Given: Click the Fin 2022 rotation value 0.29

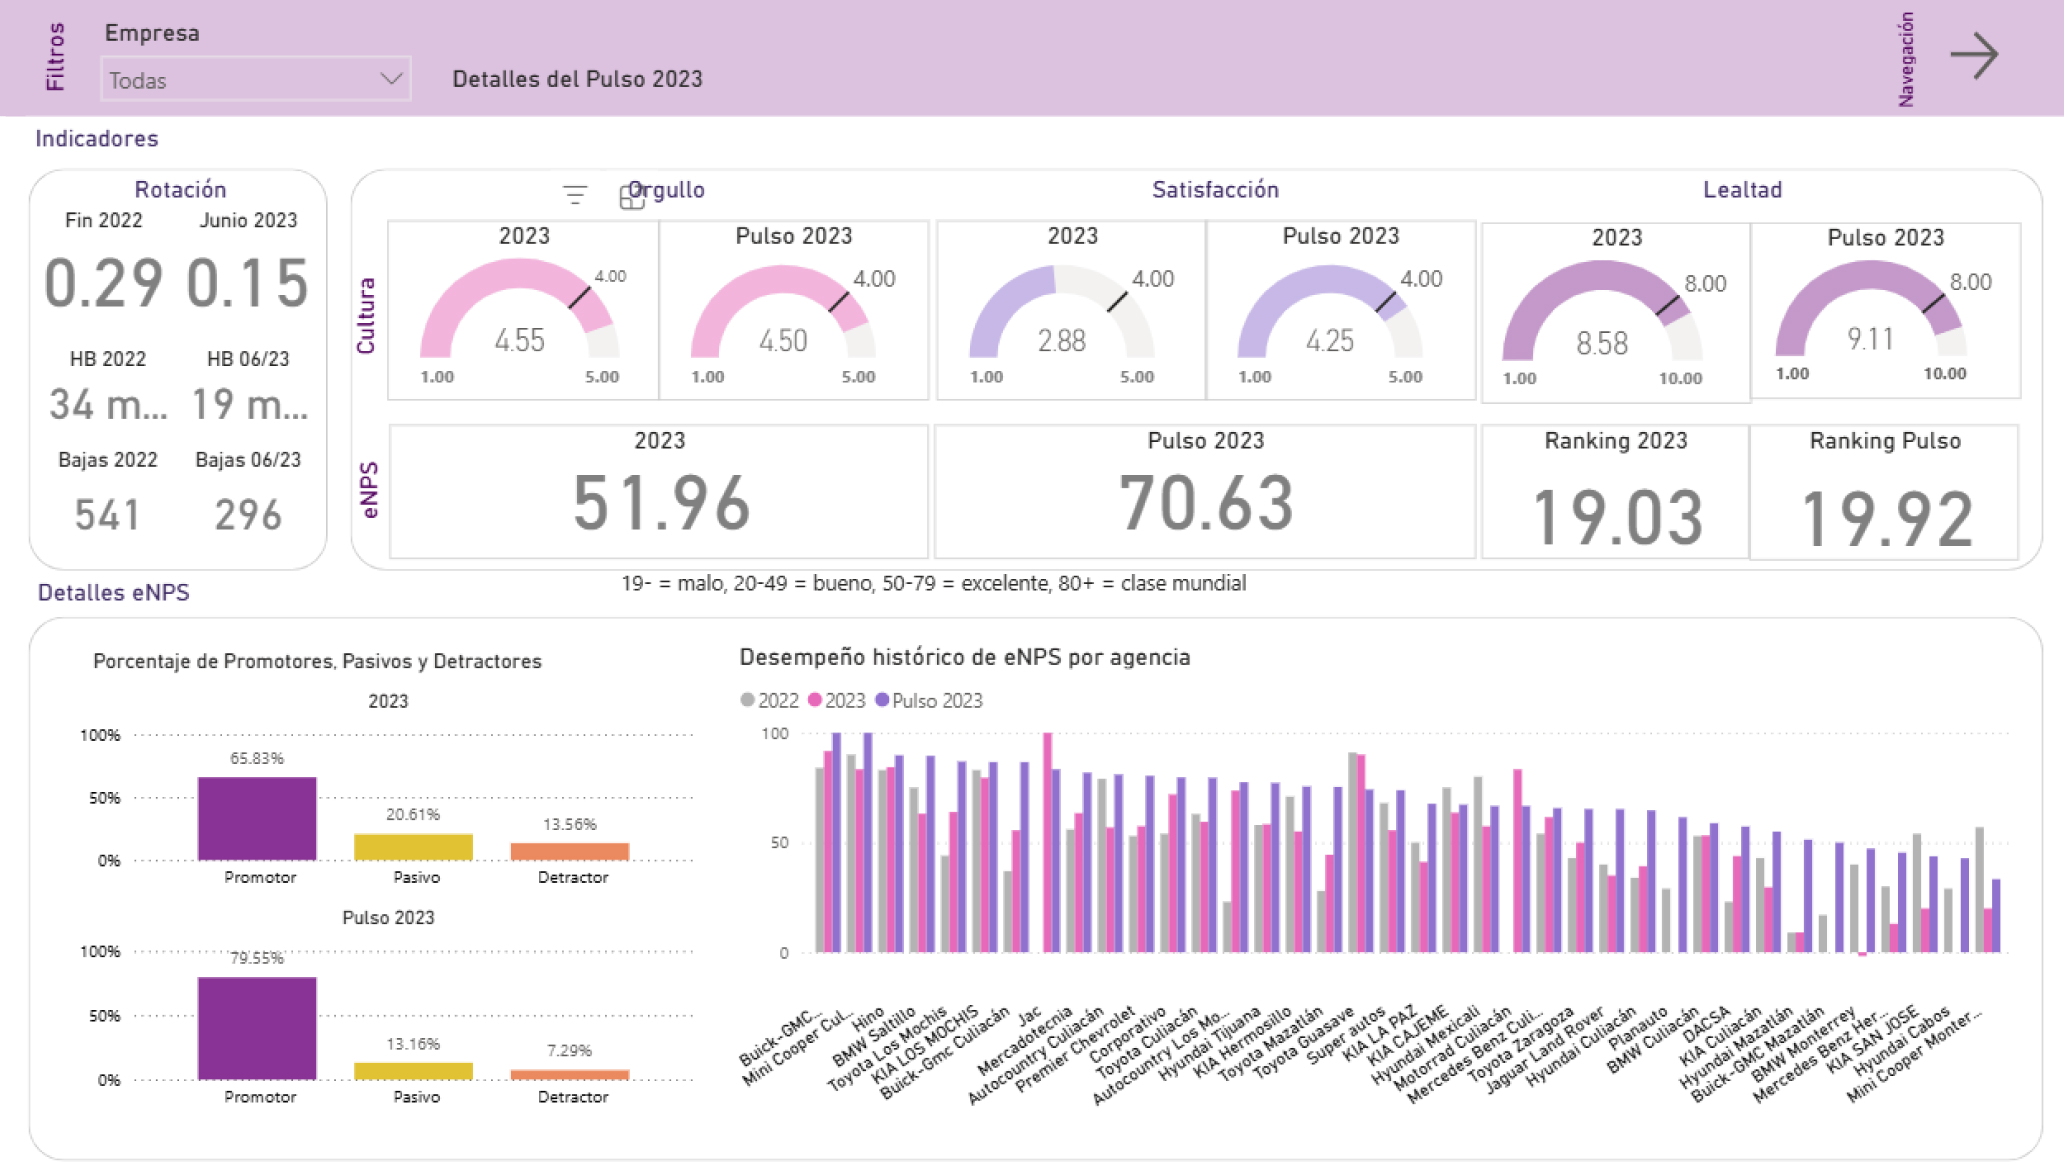Looking at the screenshot, I should point(104,283).
